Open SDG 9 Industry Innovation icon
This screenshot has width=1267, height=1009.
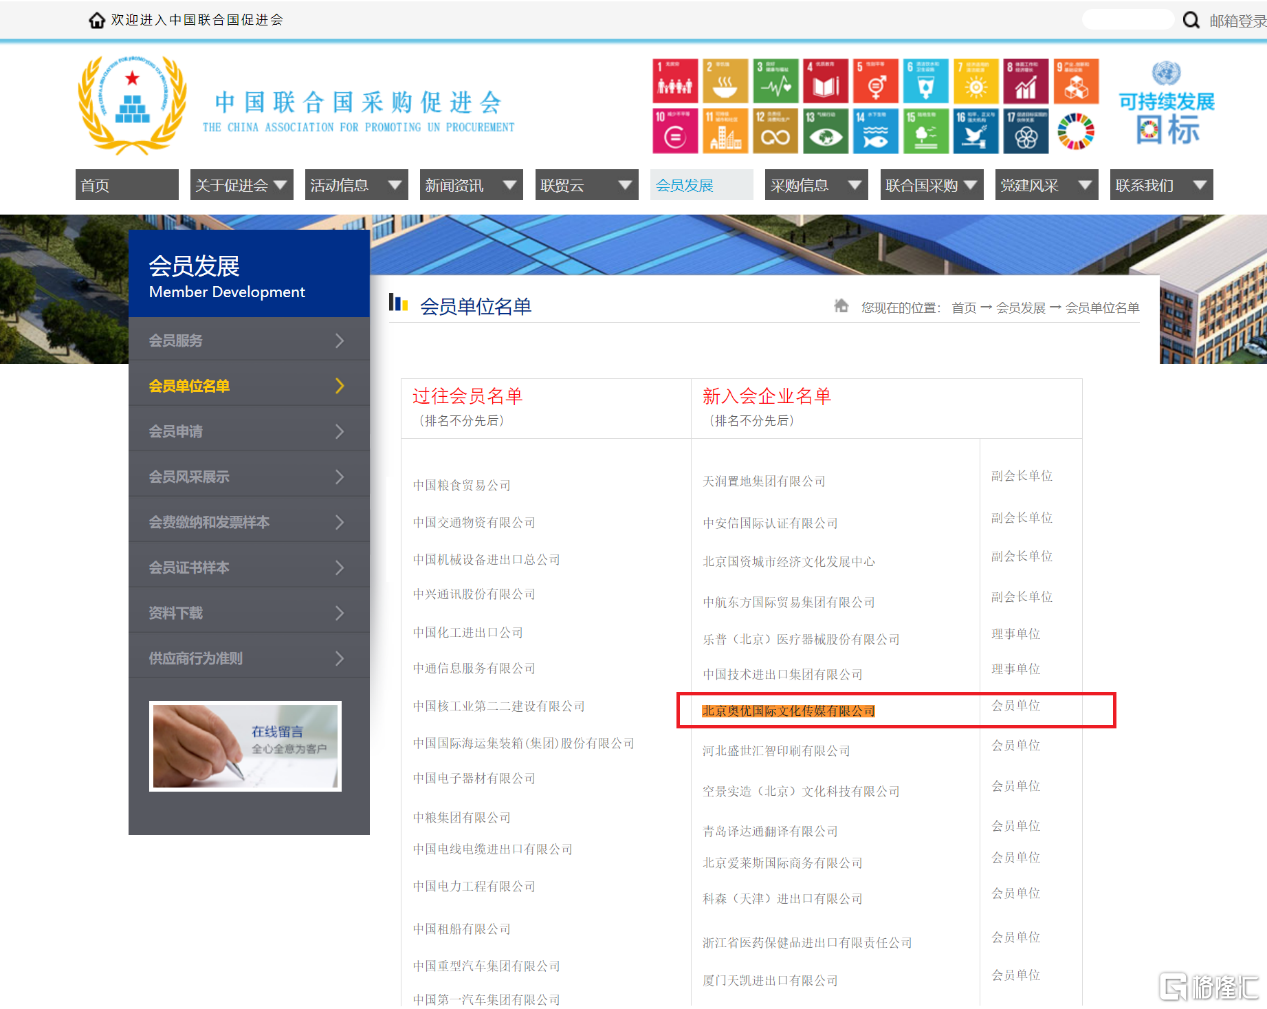coord(1075,81)
